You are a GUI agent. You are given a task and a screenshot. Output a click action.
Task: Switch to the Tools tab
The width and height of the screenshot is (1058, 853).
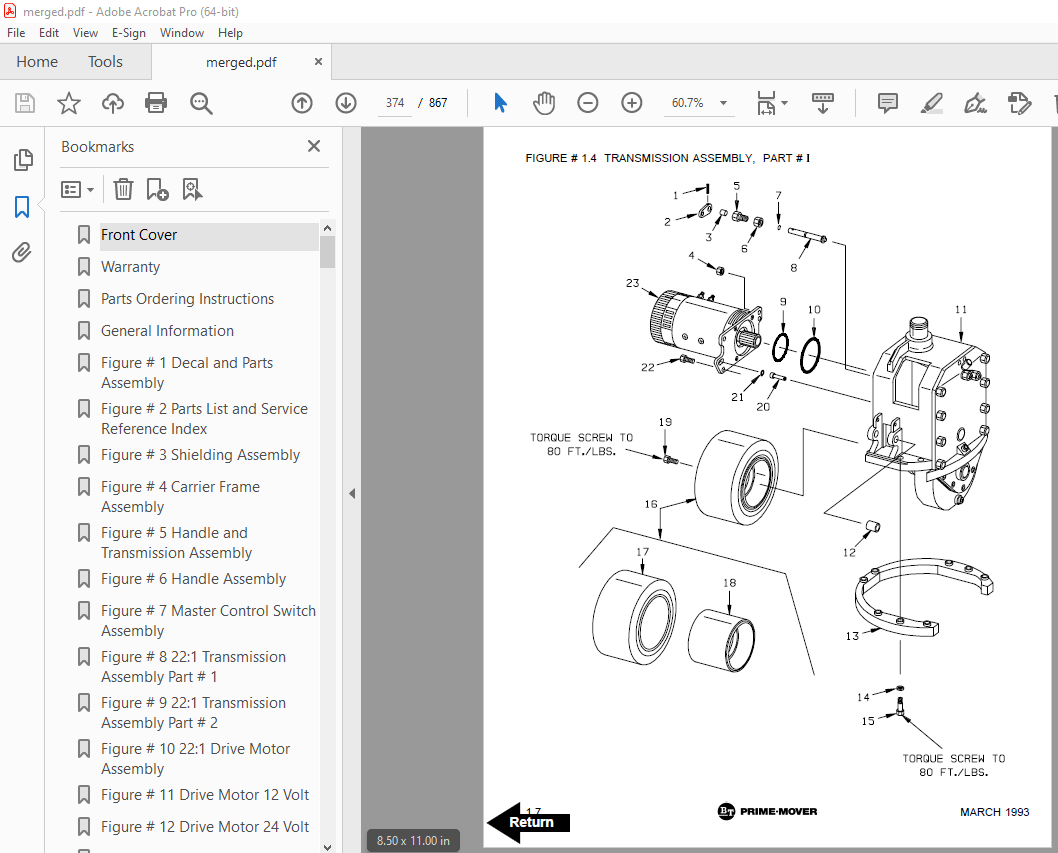[105, 61]
